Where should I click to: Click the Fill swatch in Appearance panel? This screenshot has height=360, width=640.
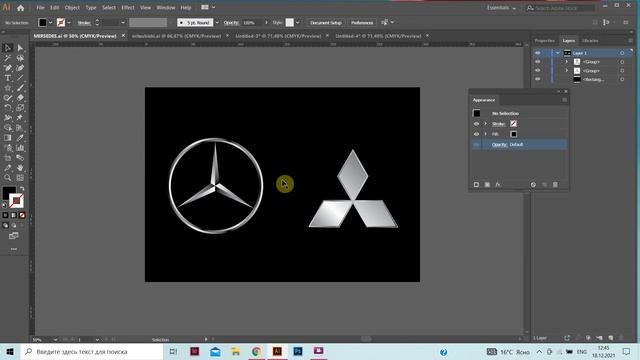[x=513, y=134]
